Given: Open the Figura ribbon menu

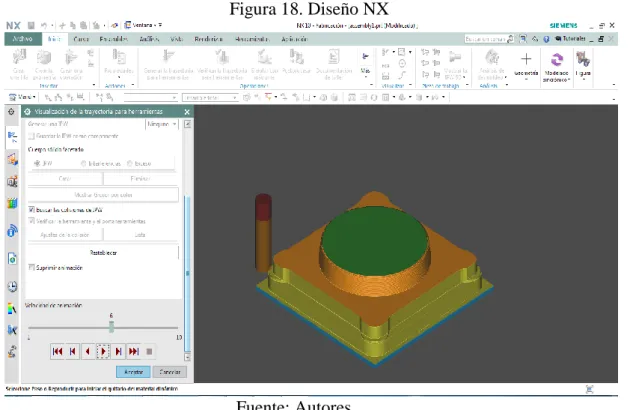Looking at the screenshot, I should pos(583,64).
